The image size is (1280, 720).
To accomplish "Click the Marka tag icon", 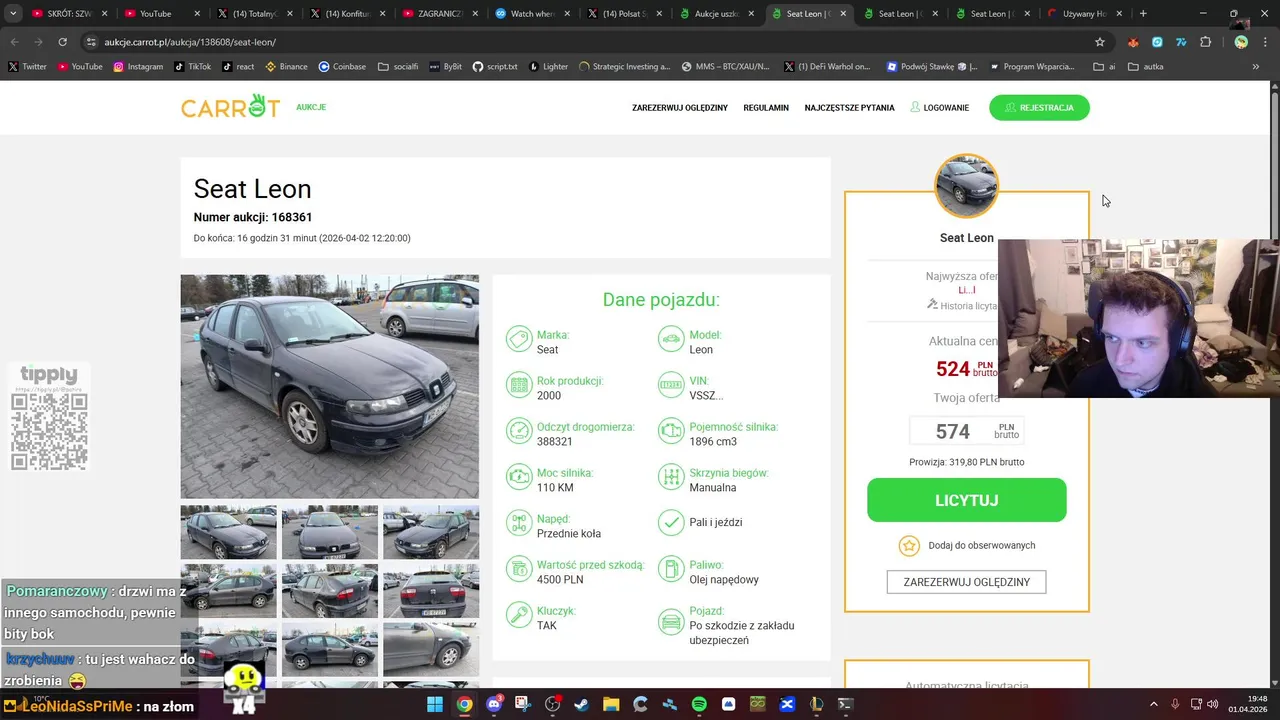I will click(x=519, y=339).
